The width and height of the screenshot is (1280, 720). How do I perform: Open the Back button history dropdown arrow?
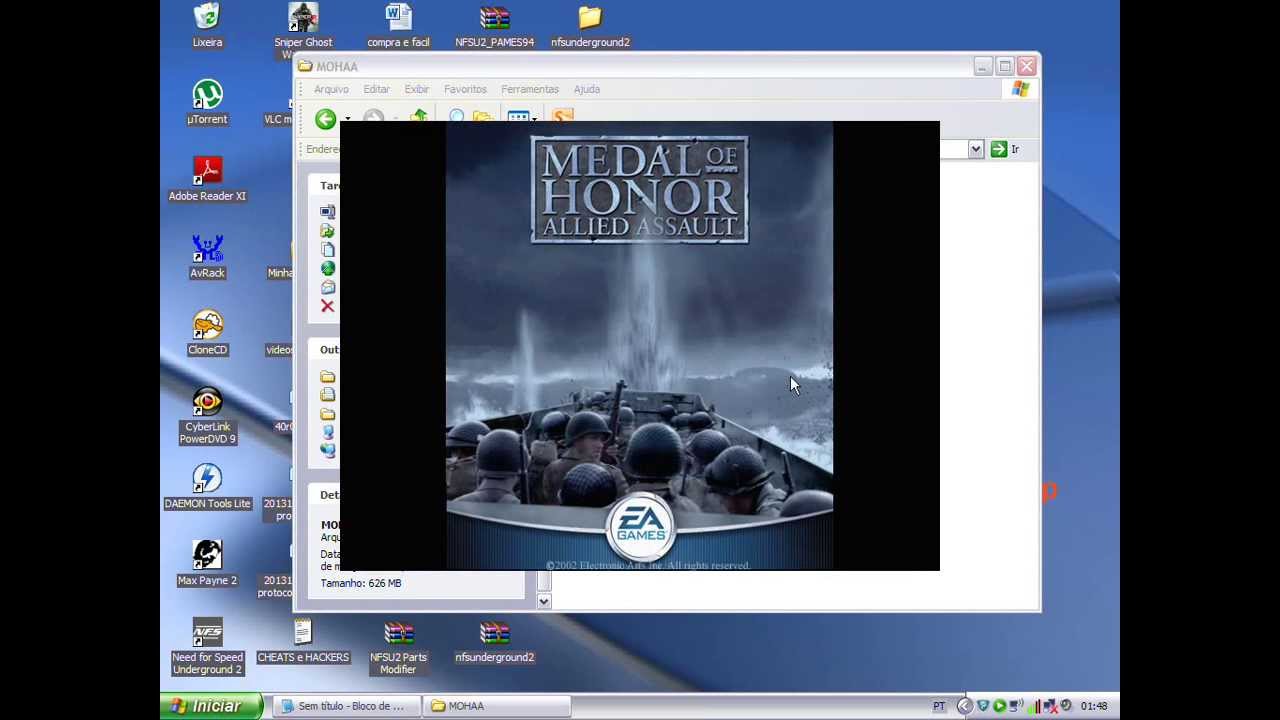[347, 119]
